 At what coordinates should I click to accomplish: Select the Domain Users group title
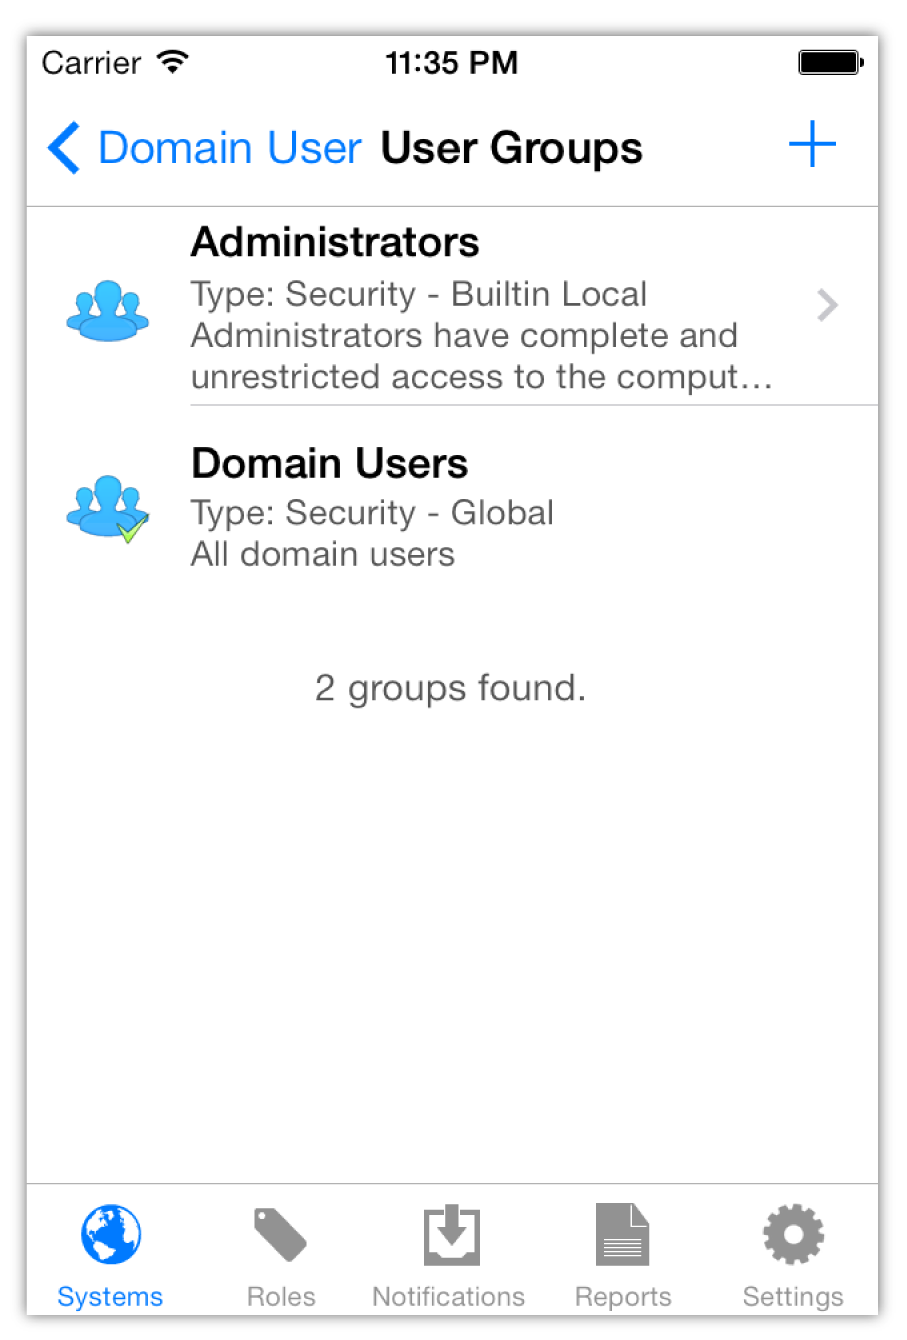point(329,463)
